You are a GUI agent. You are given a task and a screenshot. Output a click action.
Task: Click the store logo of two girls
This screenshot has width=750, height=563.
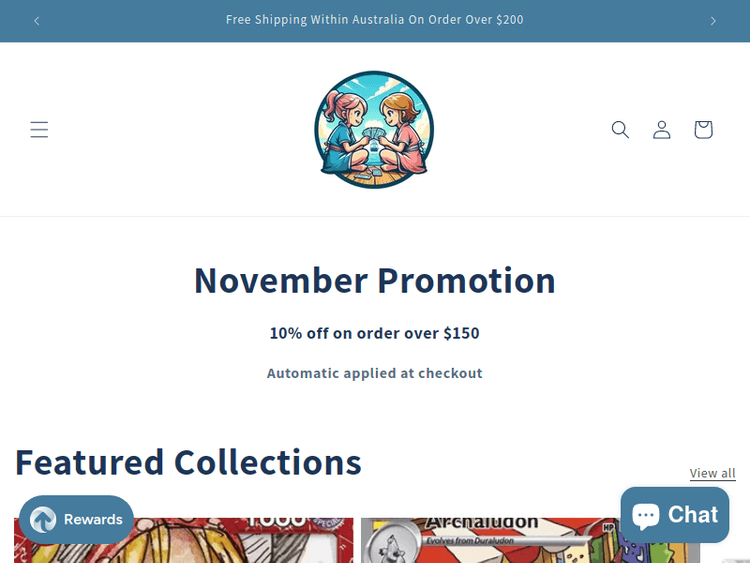(374, 129)
